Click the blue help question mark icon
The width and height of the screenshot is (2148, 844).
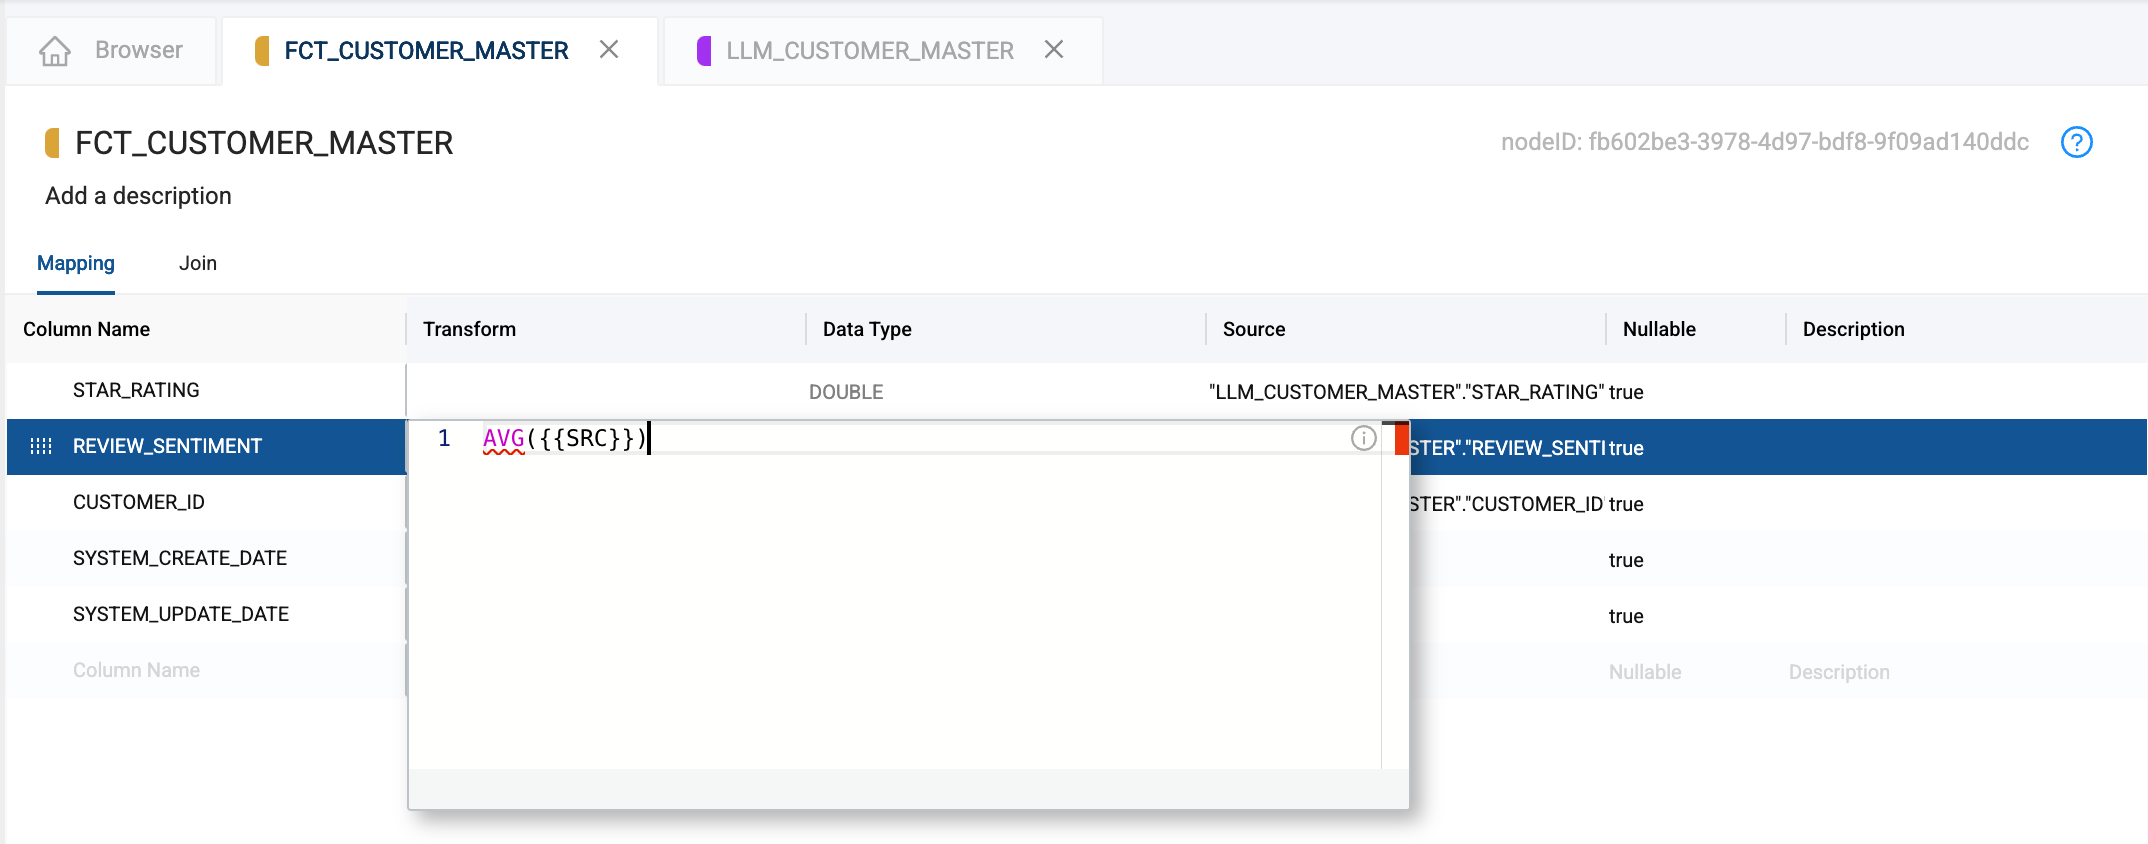click(x=2076, y=142)
